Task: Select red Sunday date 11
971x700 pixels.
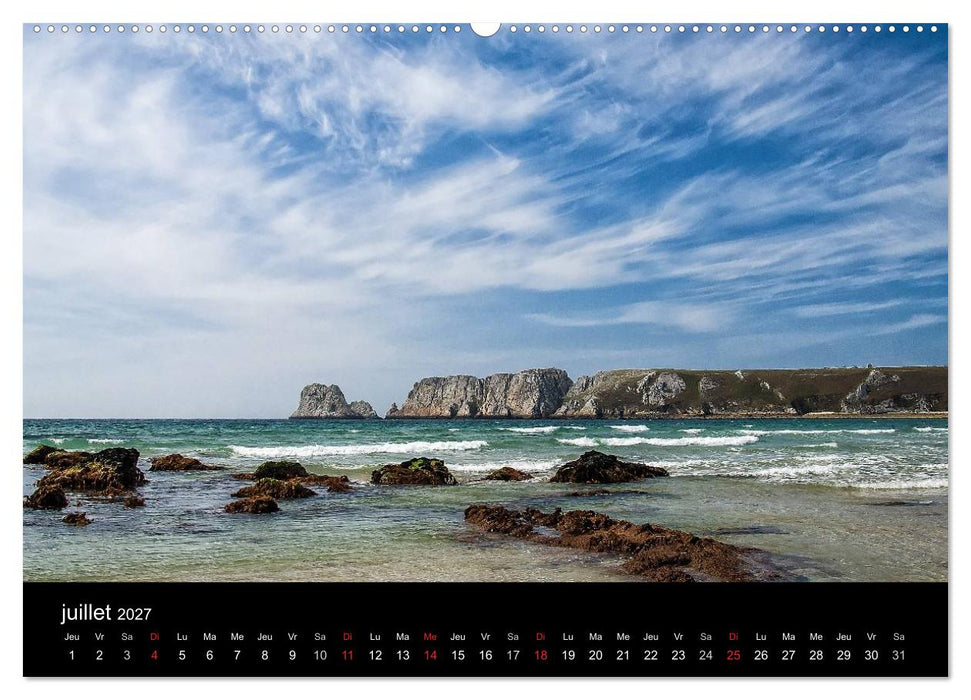Action: point(347,655)
